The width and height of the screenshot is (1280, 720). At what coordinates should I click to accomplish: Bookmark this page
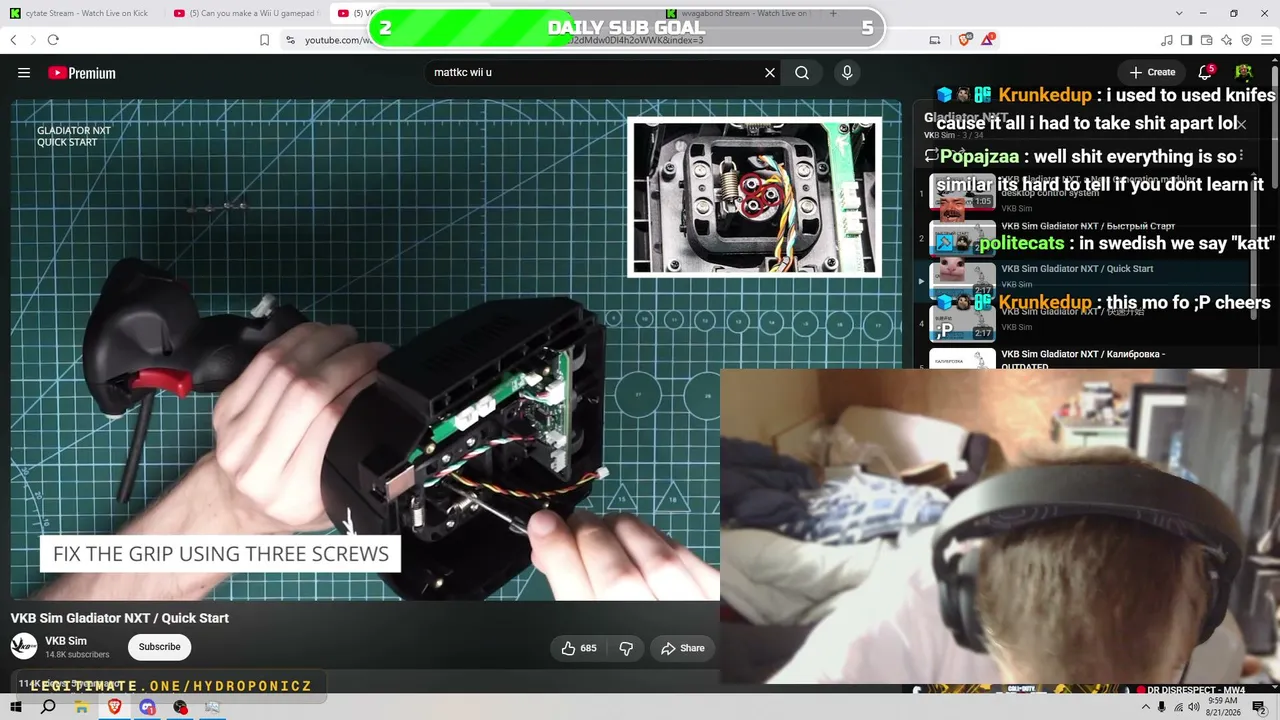pos(264,40)
